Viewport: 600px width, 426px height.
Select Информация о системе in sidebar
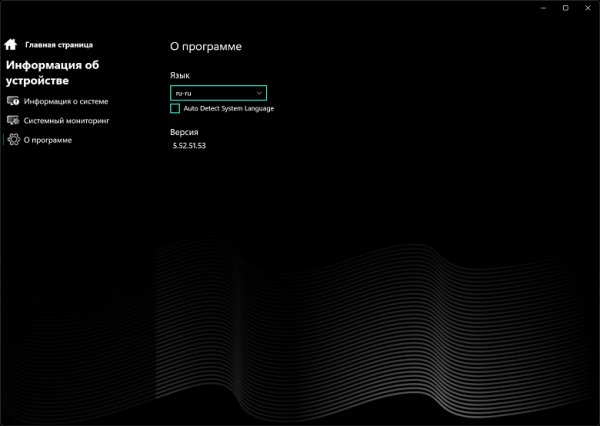click(66, 101)
